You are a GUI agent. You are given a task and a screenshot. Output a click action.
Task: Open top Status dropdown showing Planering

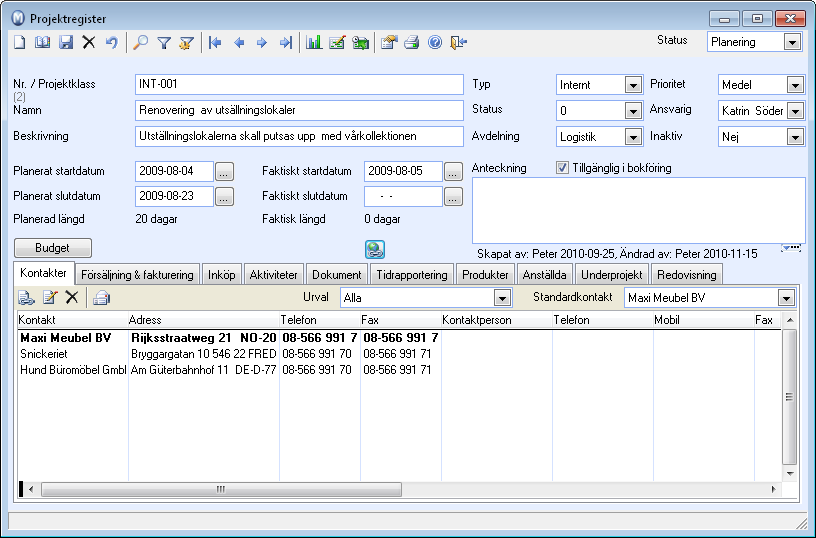click(792, 42)
